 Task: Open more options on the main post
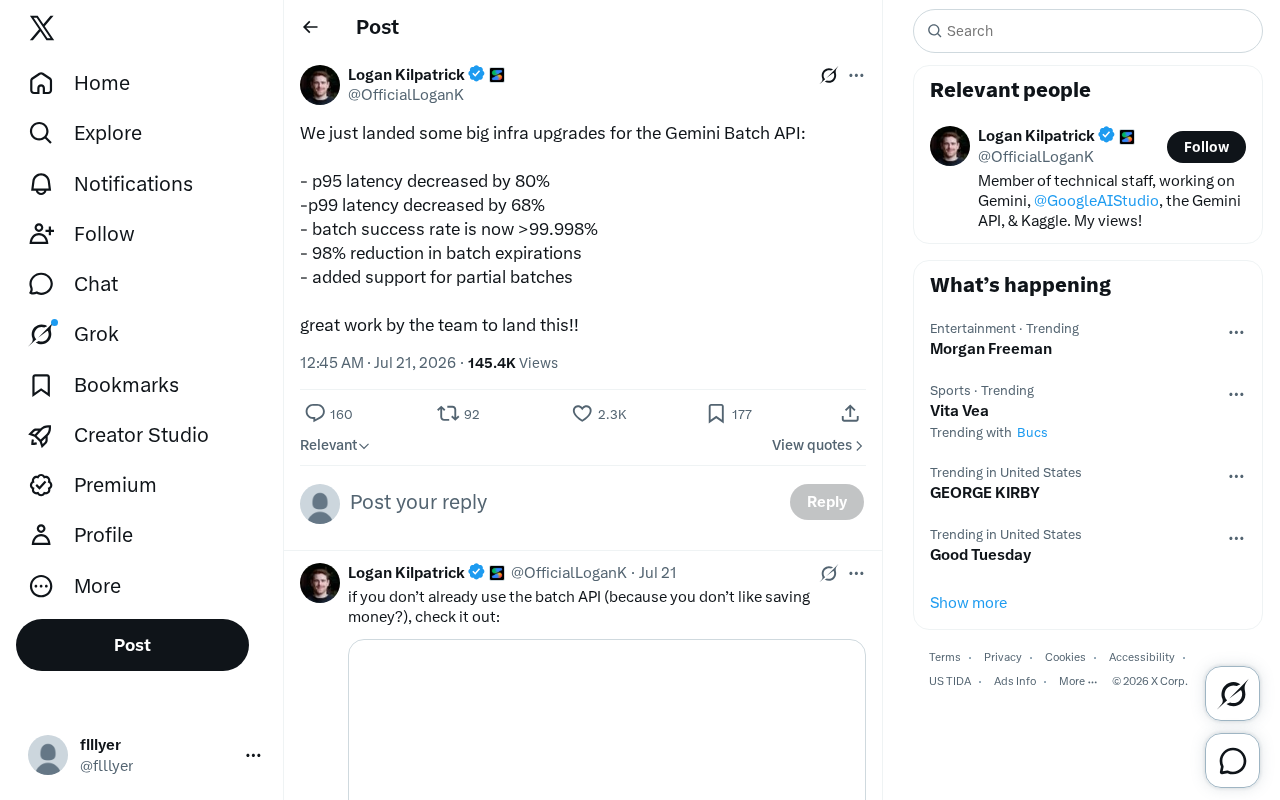click(x=856, y=75)
